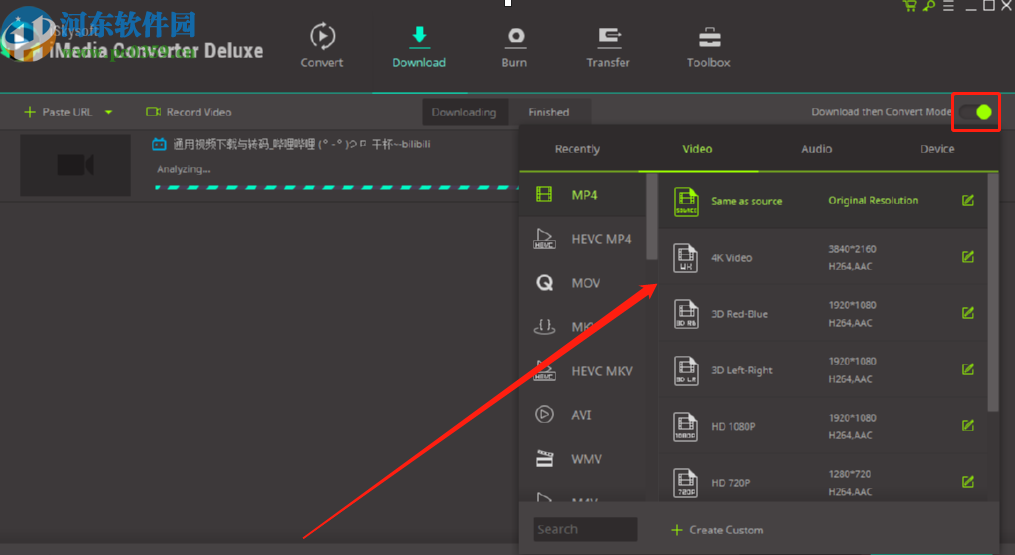Select the Device format tab
The width and height of the screenshot is (1015, 555).
click(x=937, y=149)
